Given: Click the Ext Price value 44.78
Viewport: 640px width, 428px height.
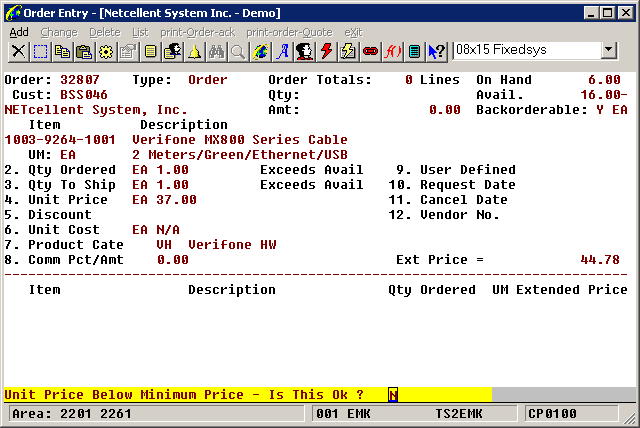Looking at the screenshot, I should click(600, 260).
